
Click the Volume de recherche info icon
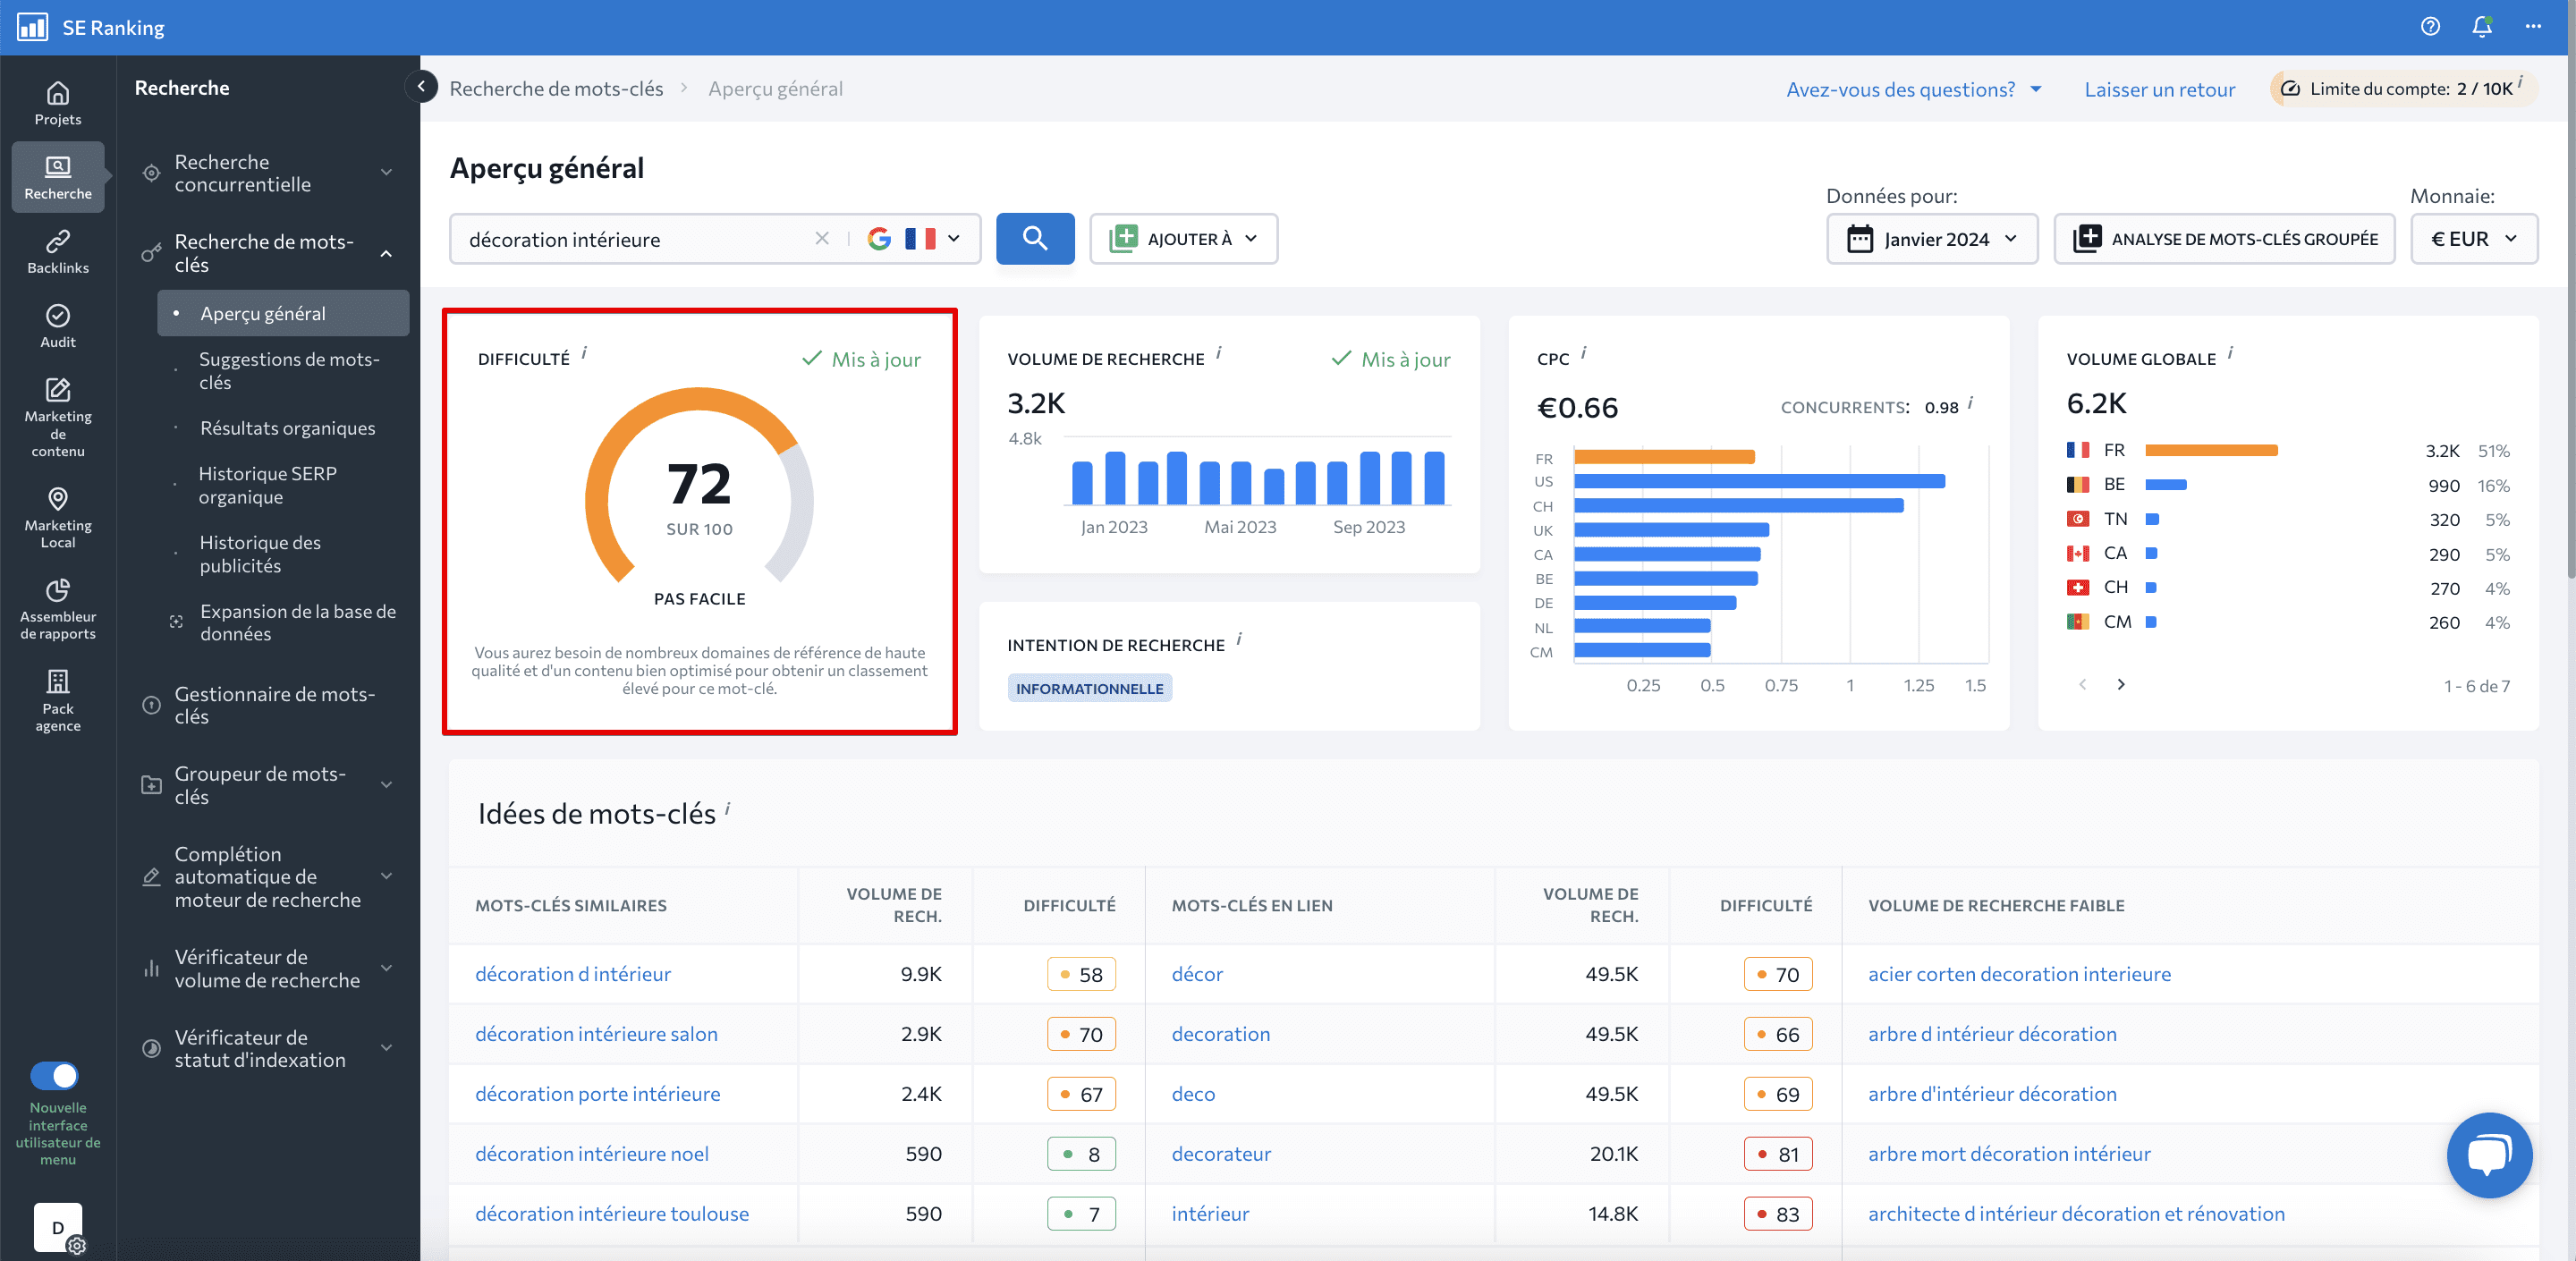point(1218,352)
